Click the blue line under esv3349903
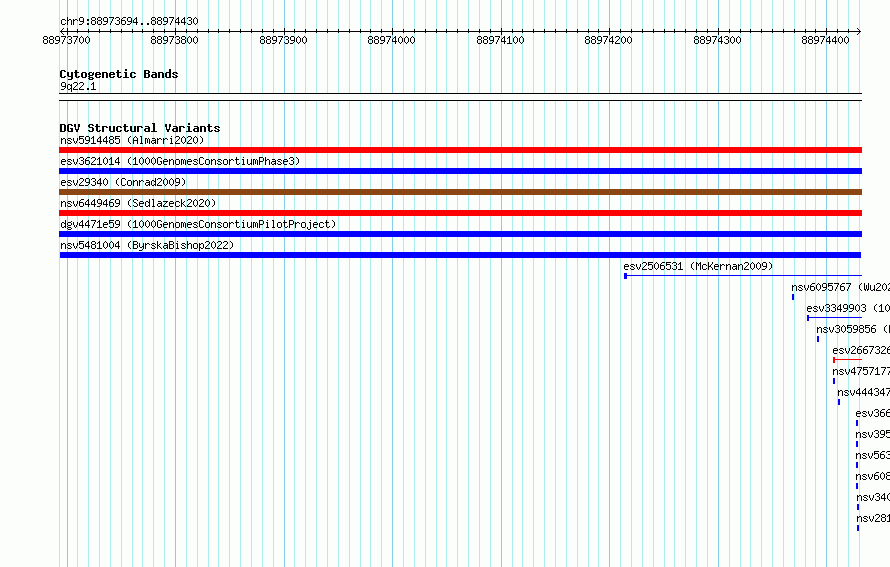Image resolution: width=890 pixels, height=567 pixels. click(x=834, y=318)
